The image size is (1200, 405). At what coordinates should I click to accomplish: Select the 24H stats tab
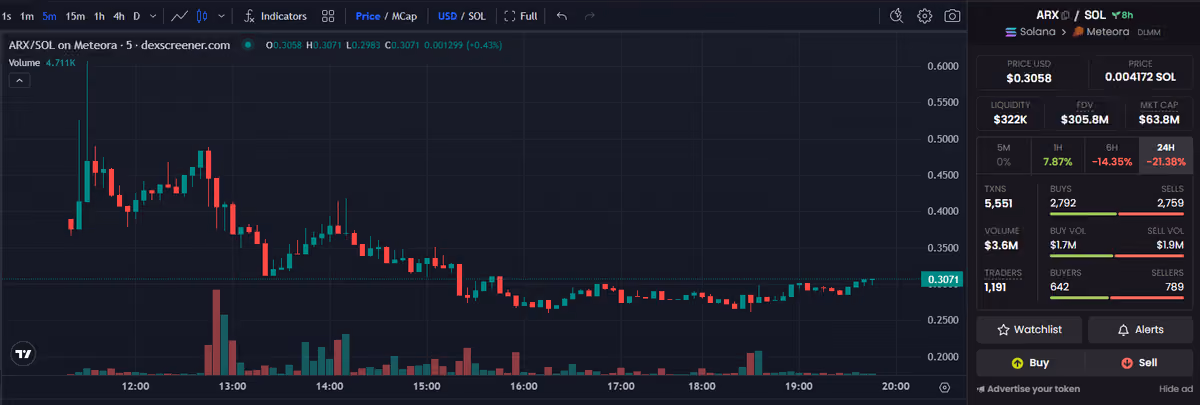(1165, 154)
